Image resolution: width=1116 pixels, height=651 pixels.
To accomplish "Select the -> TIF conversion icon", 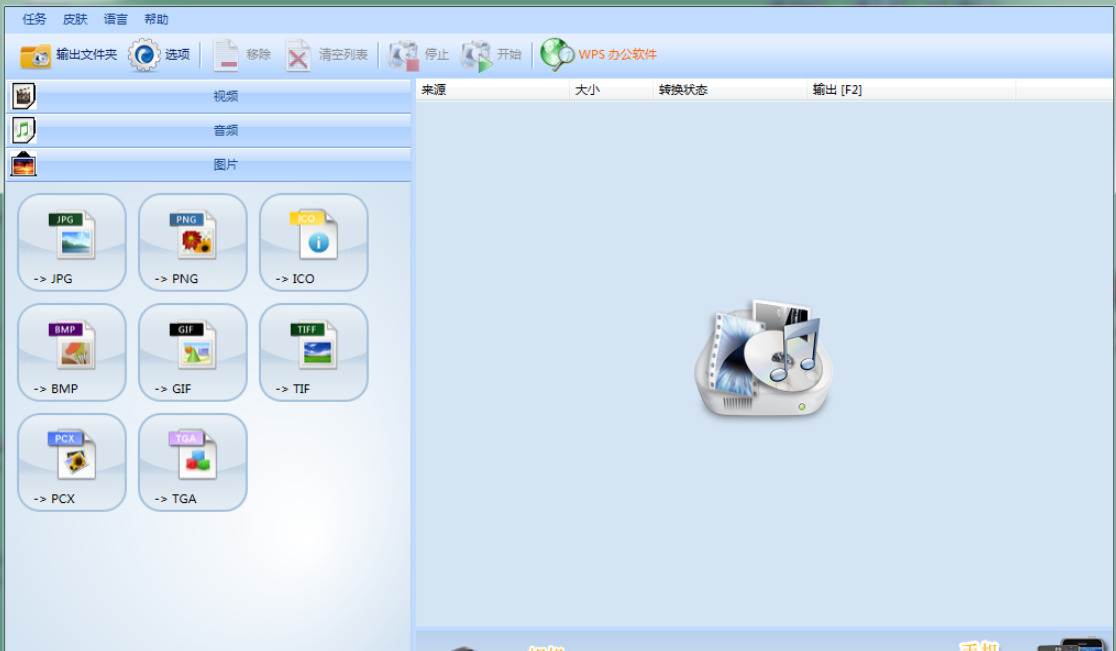I will 314,352.
